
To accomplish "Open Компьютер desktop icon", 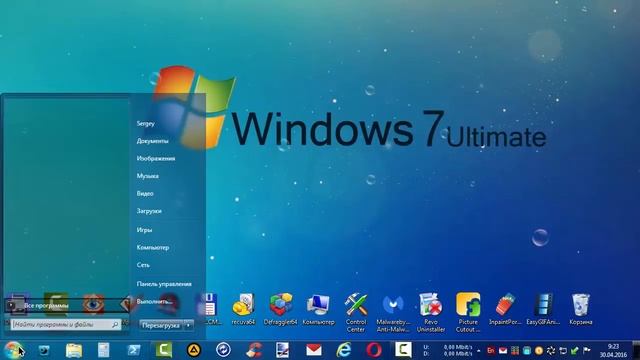I will point(318,309).
